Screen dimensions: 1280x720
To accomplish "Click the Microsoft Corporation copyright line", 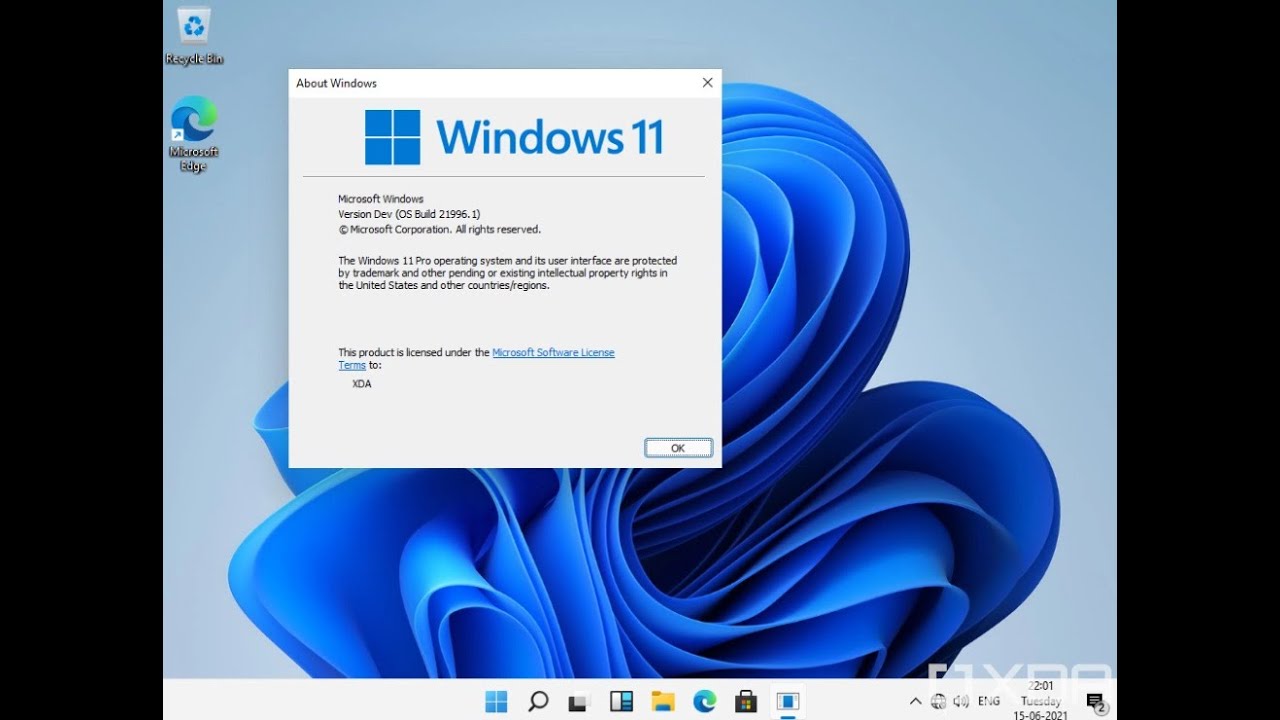I will click(x=440, y=229).
